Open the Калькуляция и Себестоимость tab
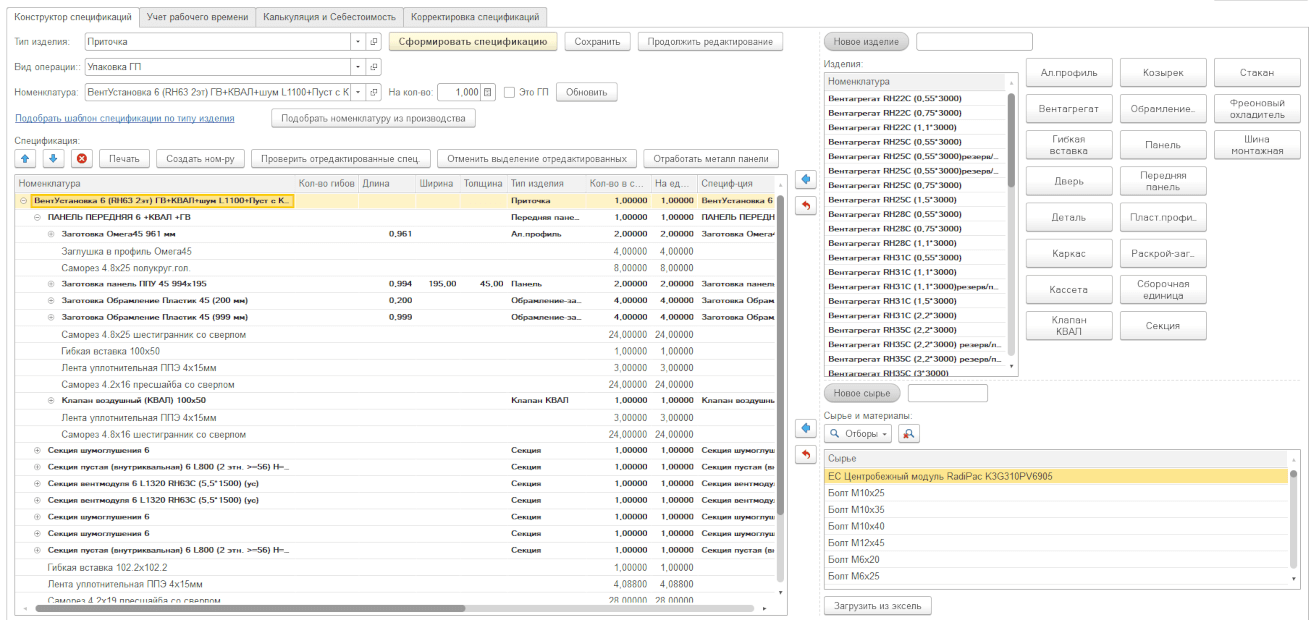 329,17
